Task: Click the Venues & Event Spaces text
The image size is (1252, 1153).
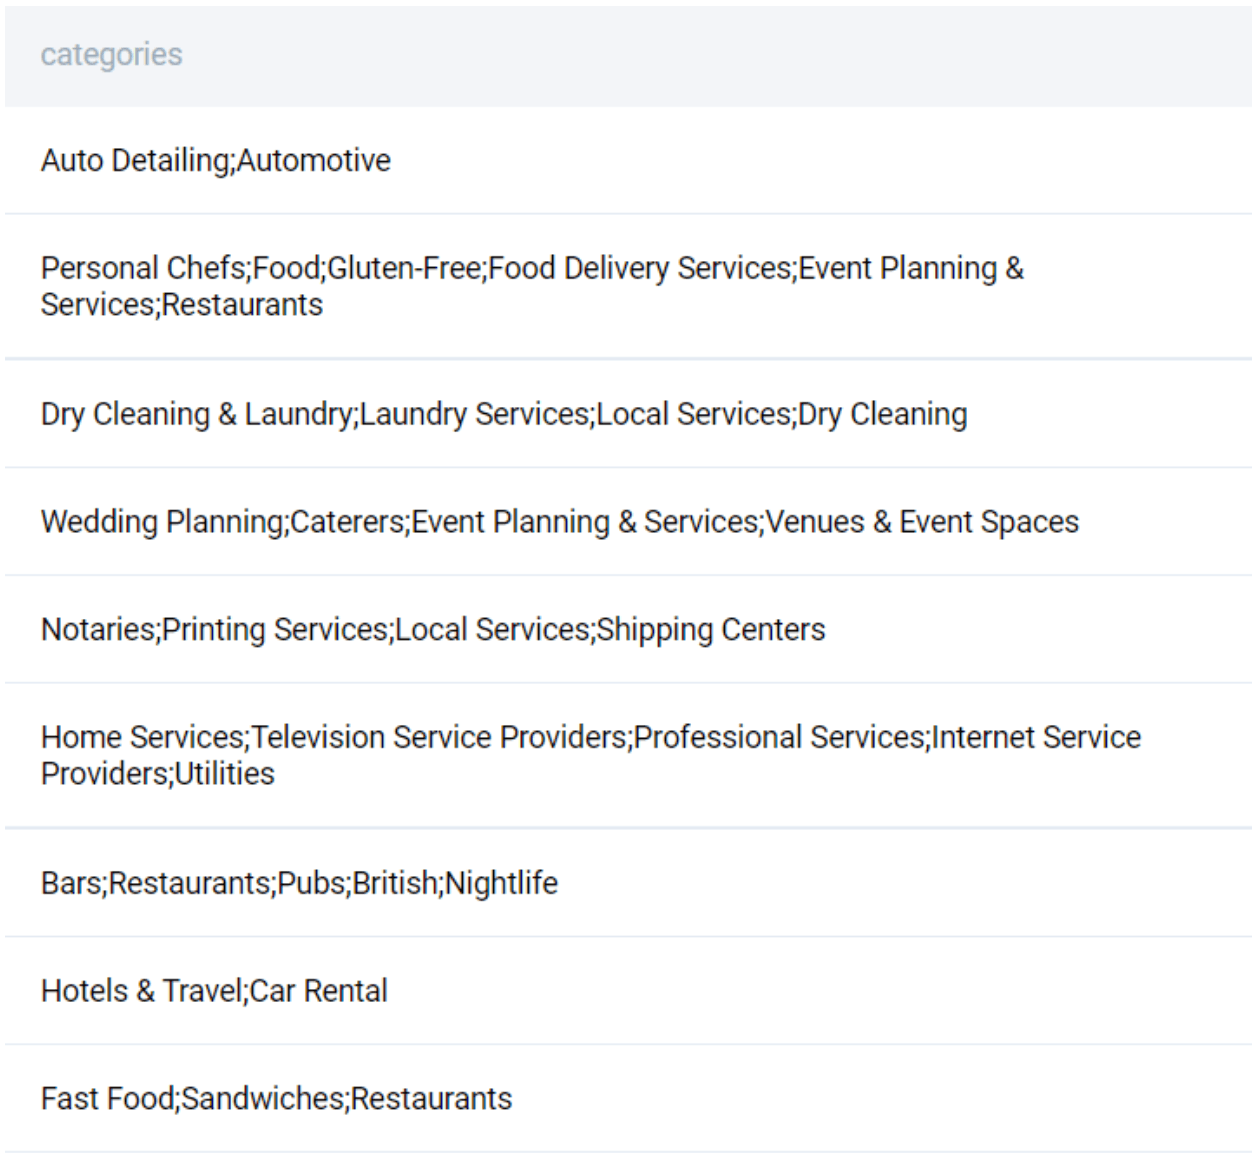Action: [x=921, y=521]
